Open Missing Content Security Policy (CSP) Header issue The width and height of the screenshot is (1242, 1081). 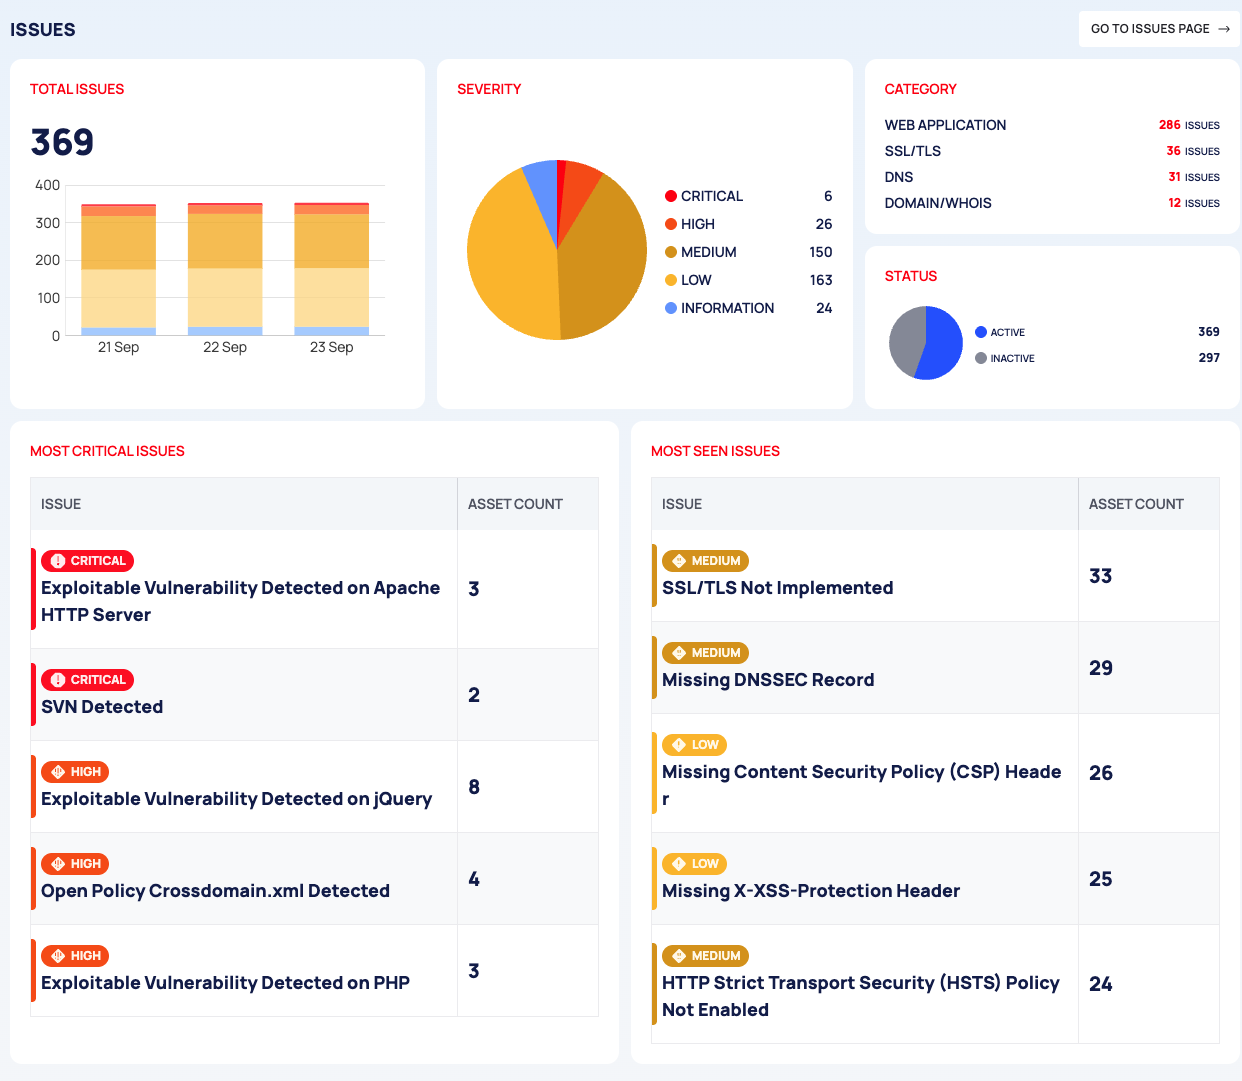tap(862, 785)
